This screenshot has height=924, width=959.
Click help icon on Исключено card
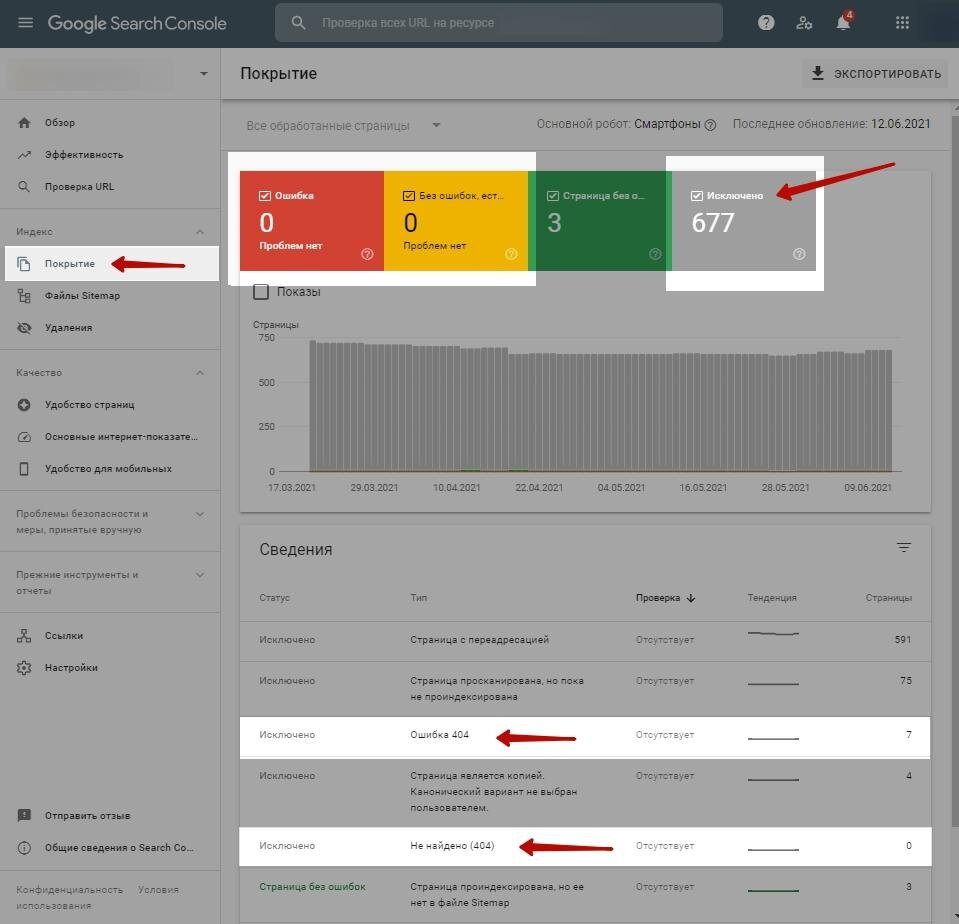799,254
